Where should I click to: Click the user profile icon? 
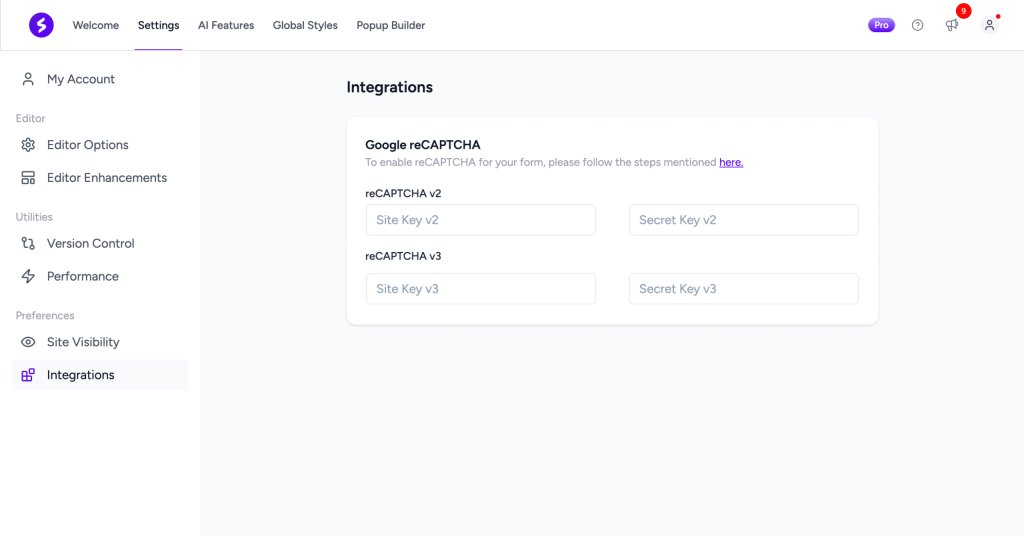point(989,25)
